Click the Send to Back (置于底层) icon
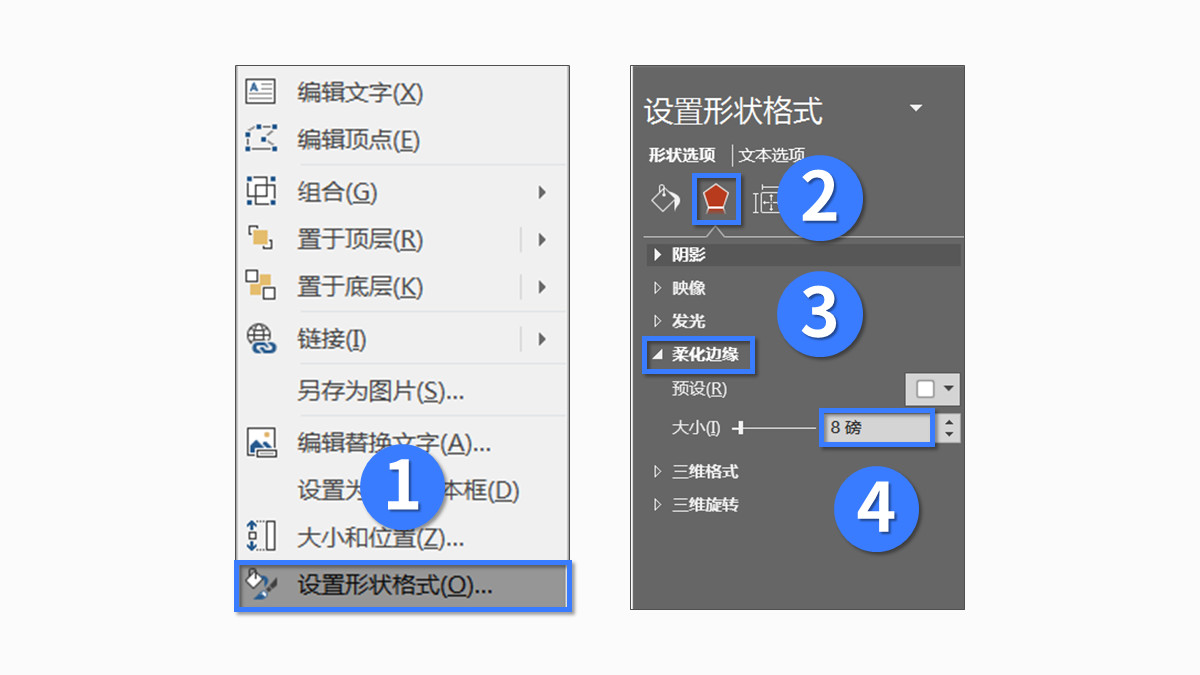The height and width of the screenshot is (675, 1200). pos(261,286)
